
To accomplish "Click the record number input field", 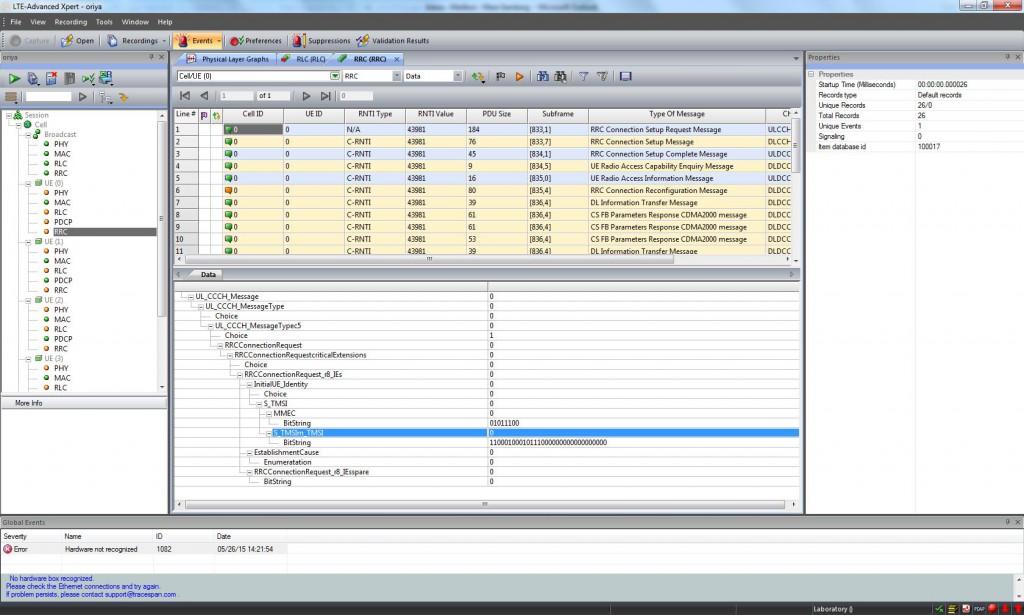I will pos(236,96).
